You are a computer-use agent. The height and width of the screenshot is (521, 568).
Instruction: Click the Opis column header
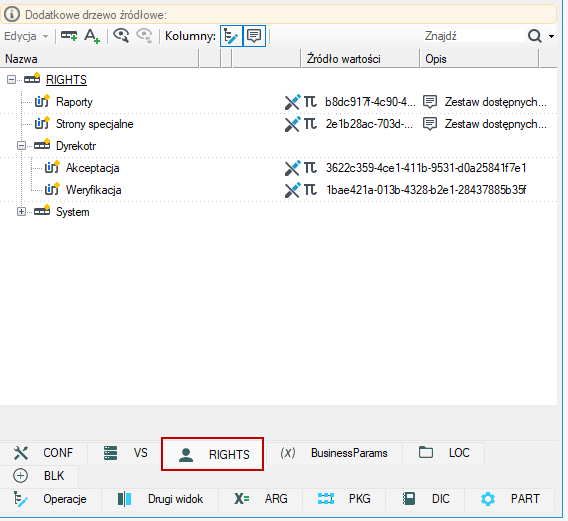[479, 59]
